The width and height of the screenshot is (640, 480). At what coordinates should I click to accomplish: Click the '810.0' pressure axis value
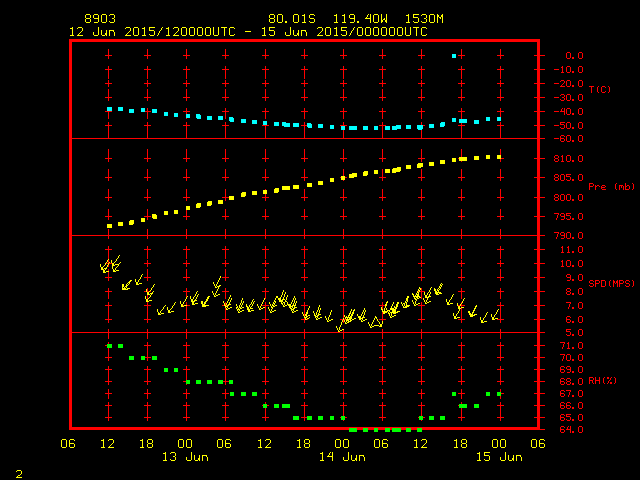569,158
